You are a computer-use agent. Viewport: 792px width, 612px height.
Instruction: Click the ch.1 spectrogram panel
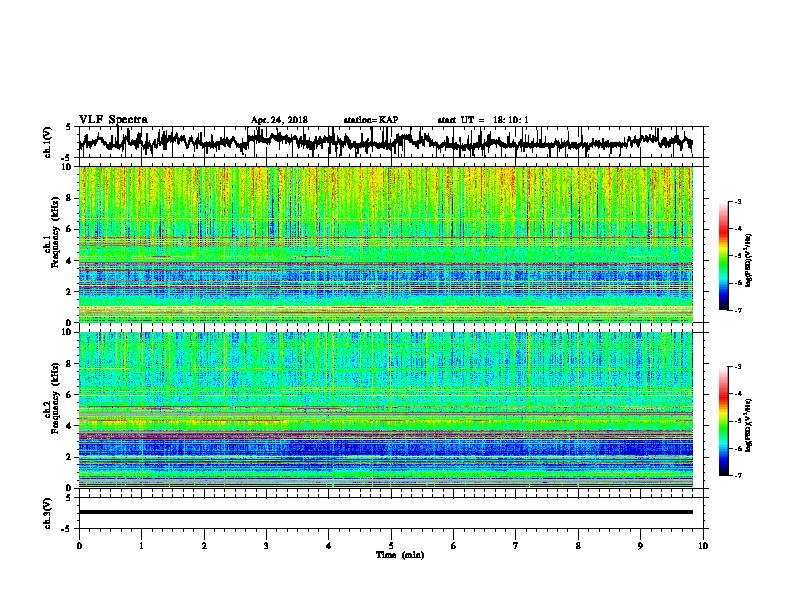[386, 244]
